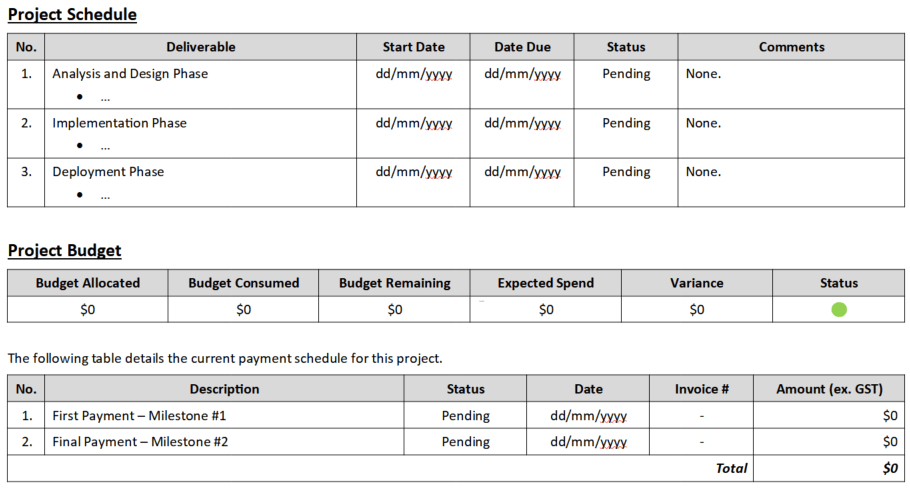The width and height of the screenshot is (910, 489).
Task: Click the Project Schedule heading
Action: pyautogui.click(x=72, y=15)
